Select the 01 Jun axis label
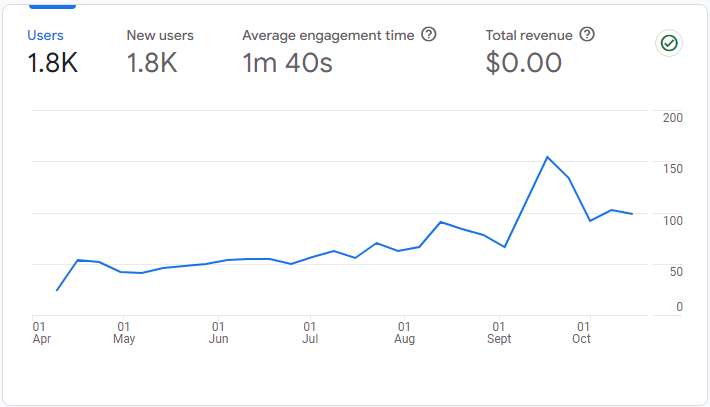 (x=217, y=332)
